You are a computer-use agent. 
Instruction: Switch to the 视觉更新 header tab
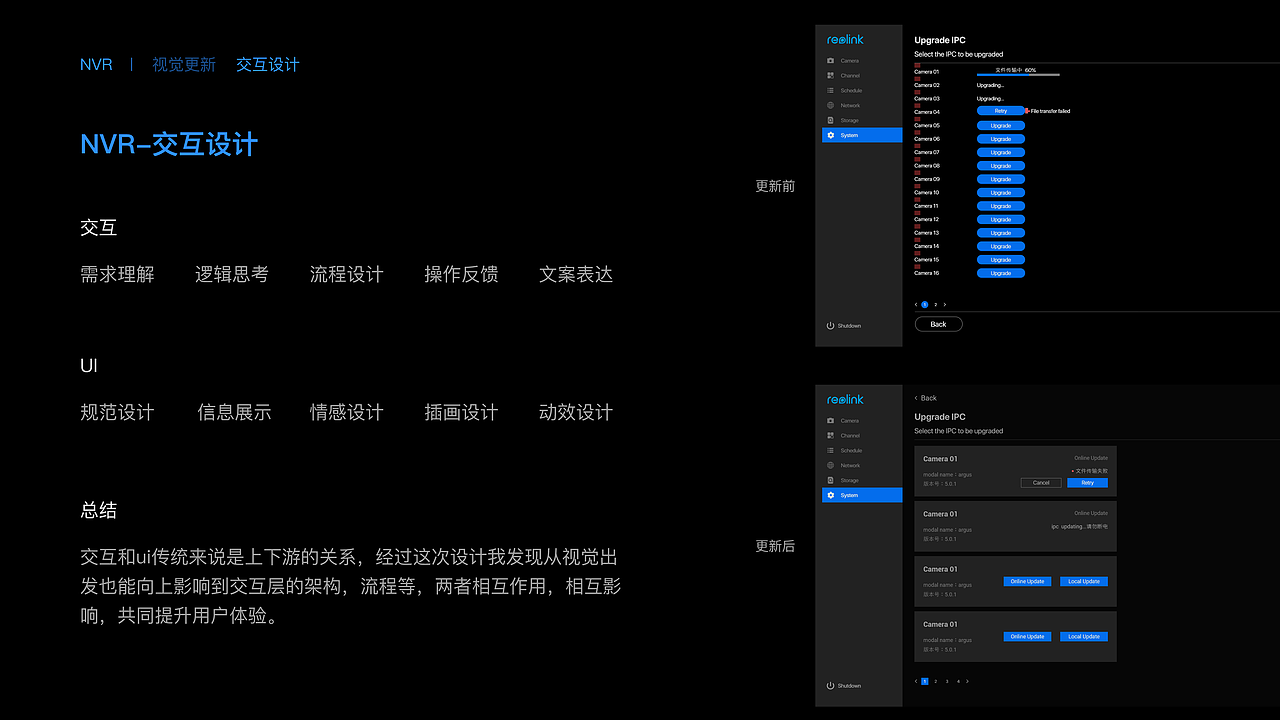(x=184, y=65)
